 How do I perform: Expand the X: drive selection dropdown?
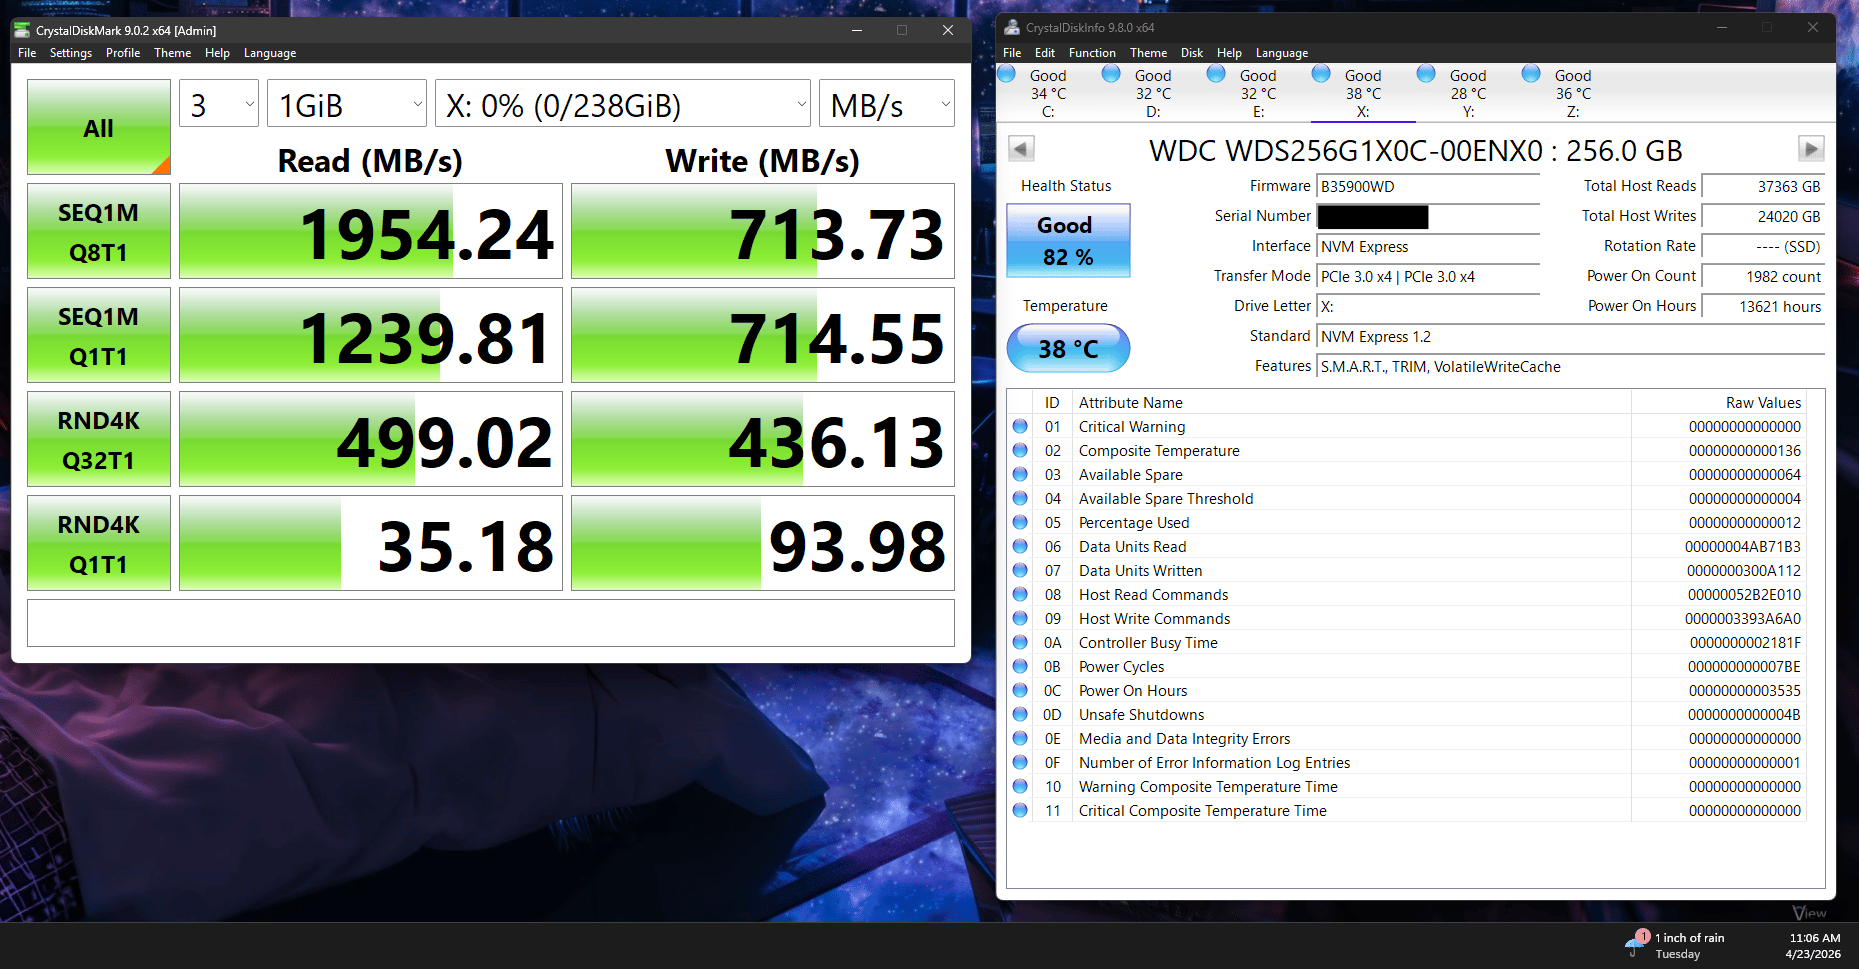[x=623, y=104]
